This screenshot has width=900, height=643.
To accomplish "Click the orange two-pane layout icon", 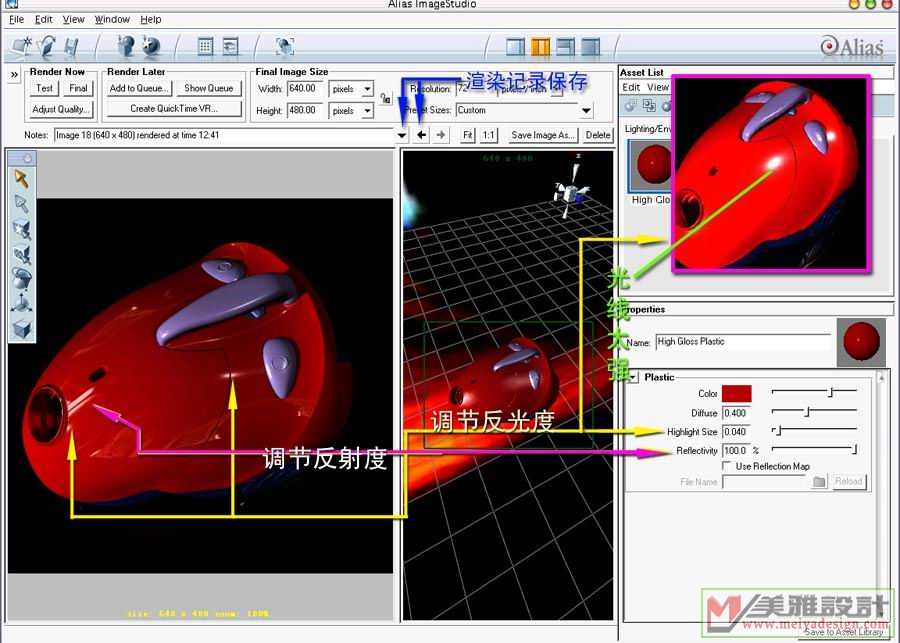I will 541,46.
